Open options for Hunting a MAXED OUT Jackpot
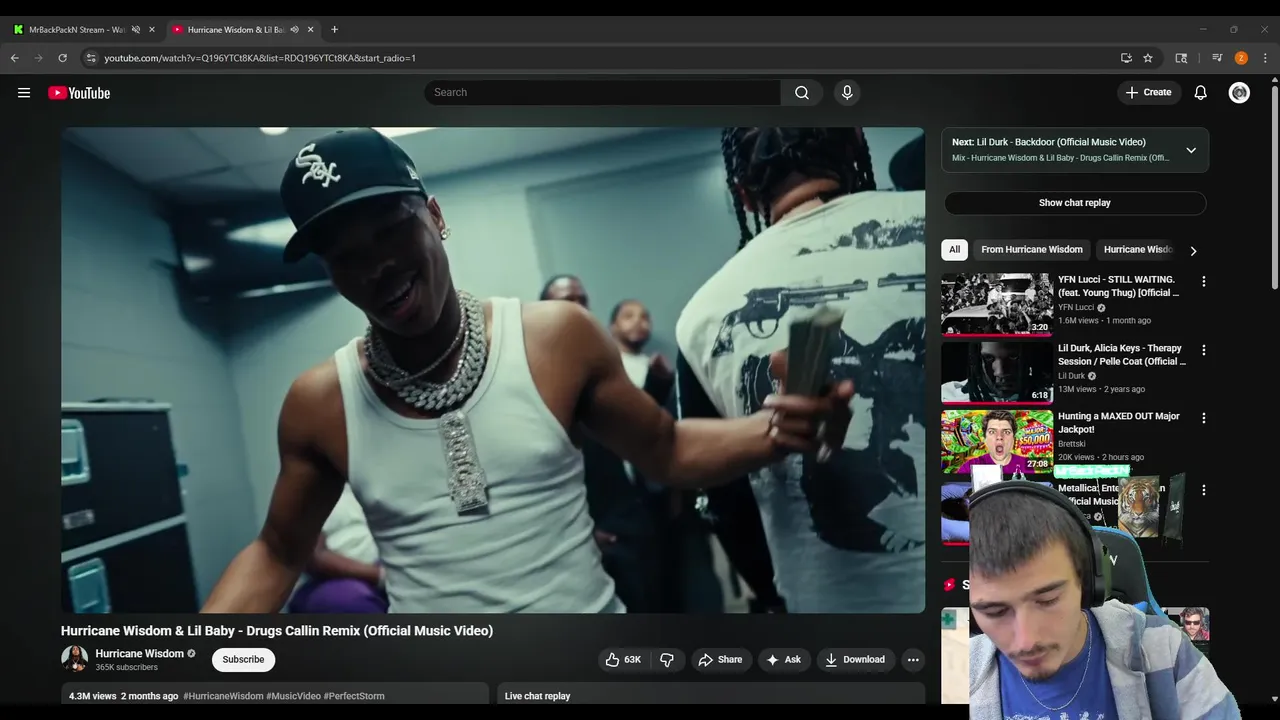The image size is (1280, 720). [1204, 418]
